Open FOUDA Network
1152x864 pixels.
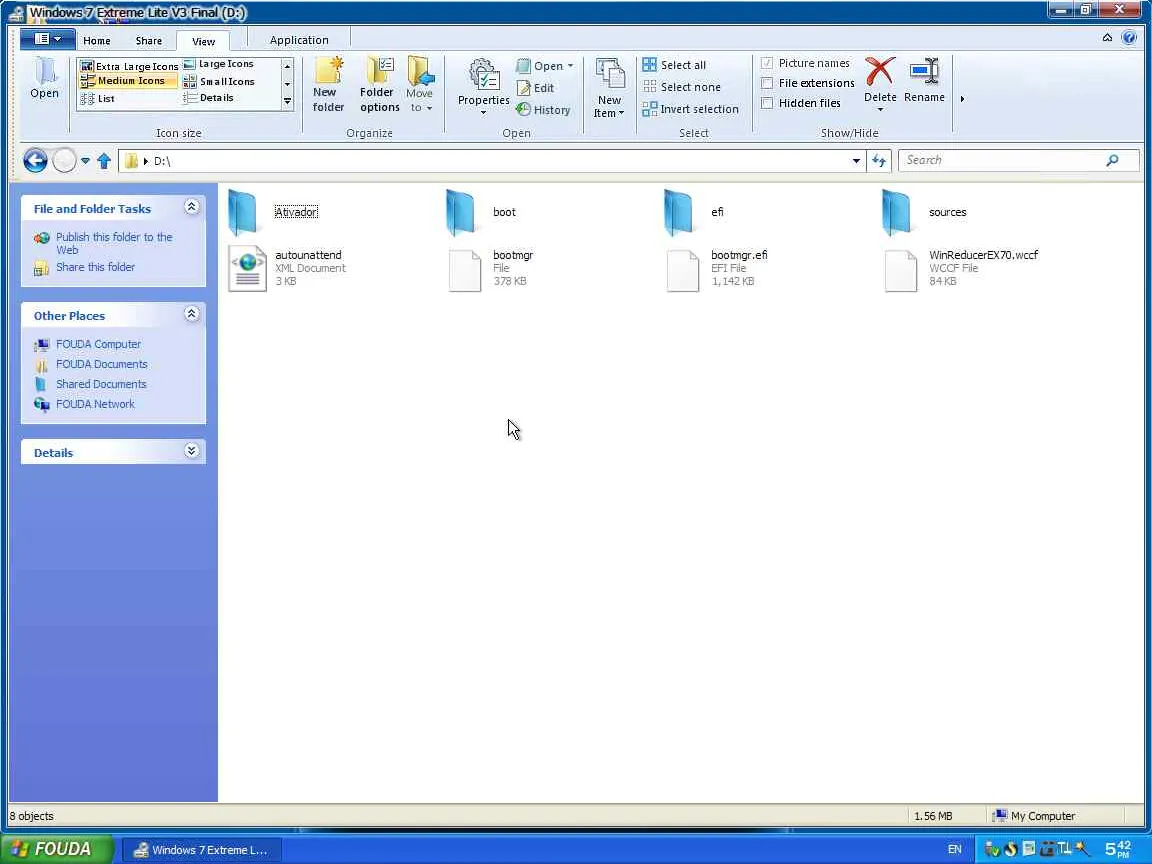[95, 403]
